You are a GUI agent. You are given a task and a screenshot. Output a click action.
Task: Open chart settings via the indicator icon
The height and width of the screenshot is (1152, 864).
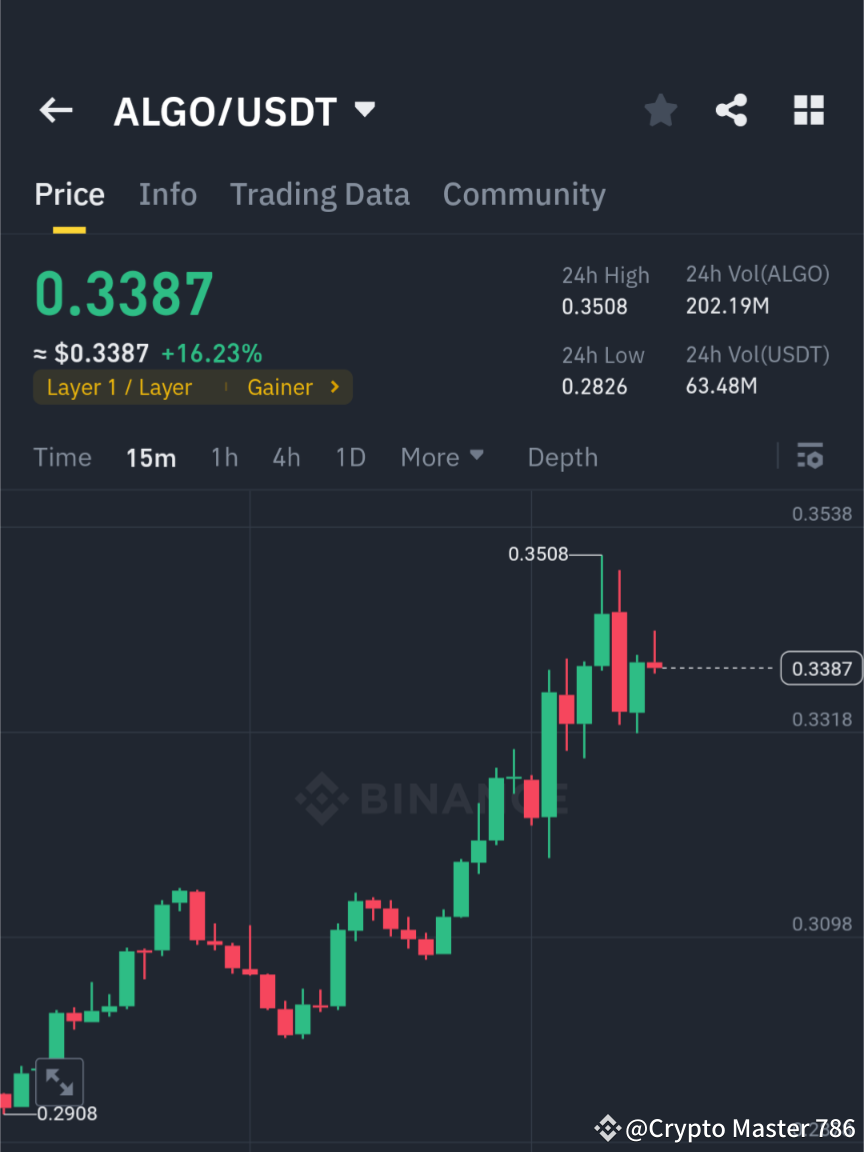pyautogui.click(x=810, y=456)
